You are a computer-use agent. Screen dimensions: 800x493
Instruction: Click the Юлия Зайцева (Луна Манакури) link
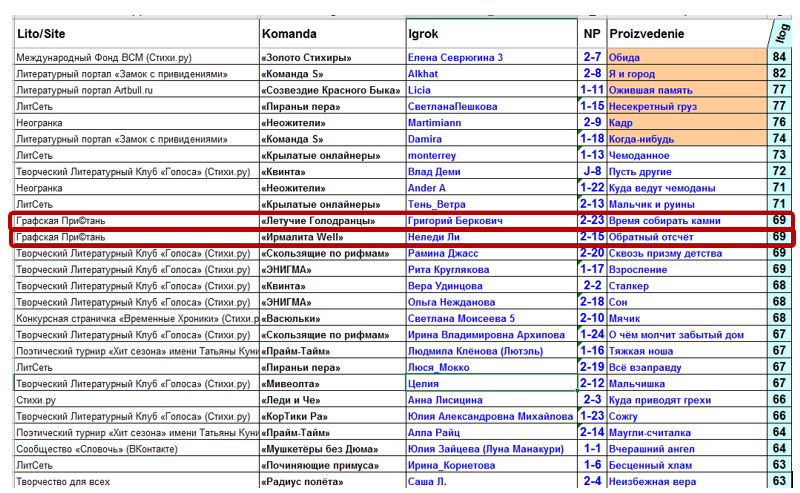(481, 449)
